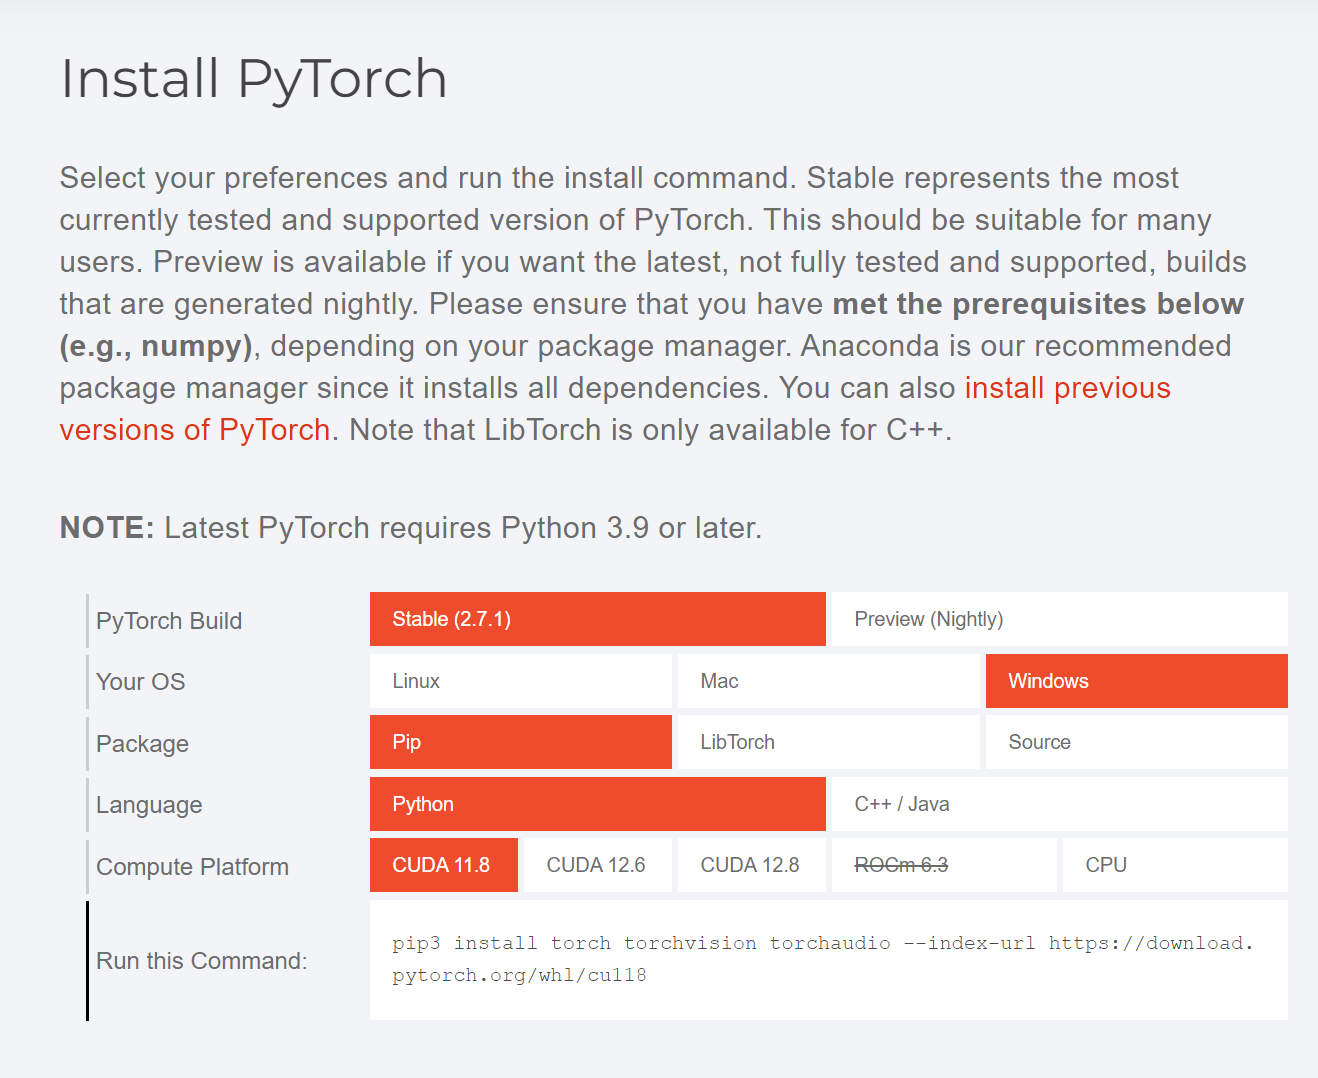Viewport: 1318px width, 1078px height.
Task: Select LibTorch package option
Action: point(828,742)
